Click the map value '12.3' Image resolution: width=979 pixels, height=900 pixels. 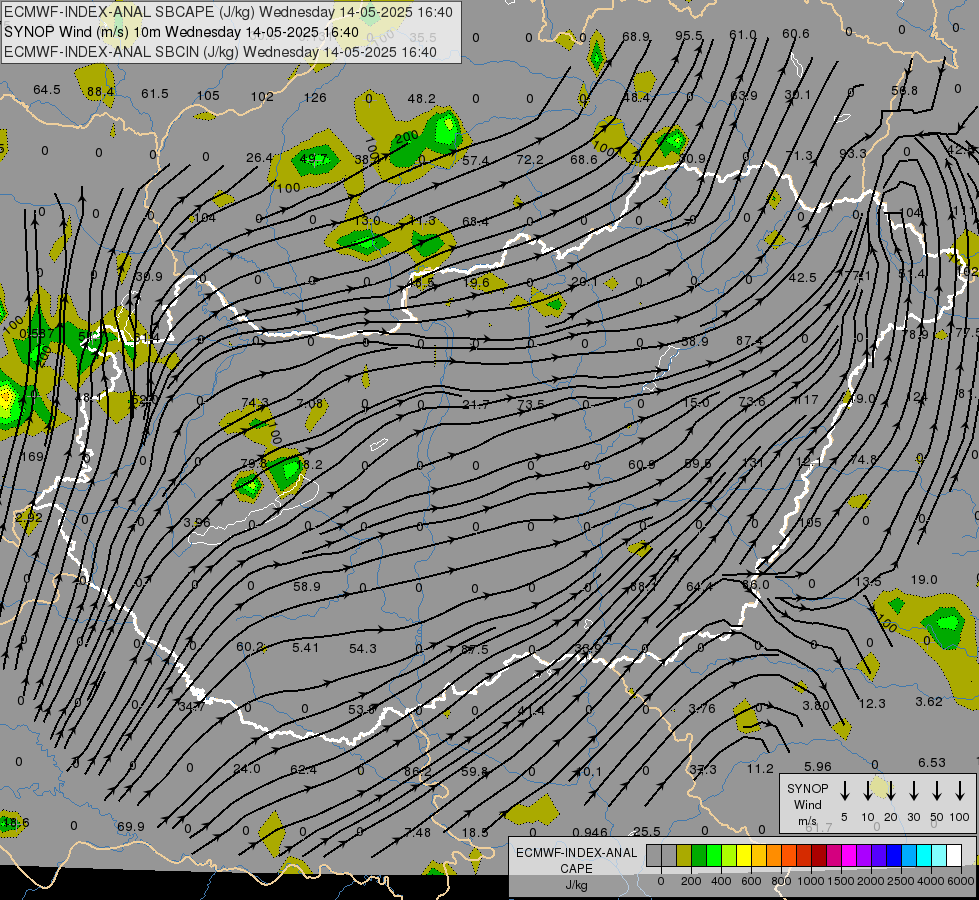point(872,704)
